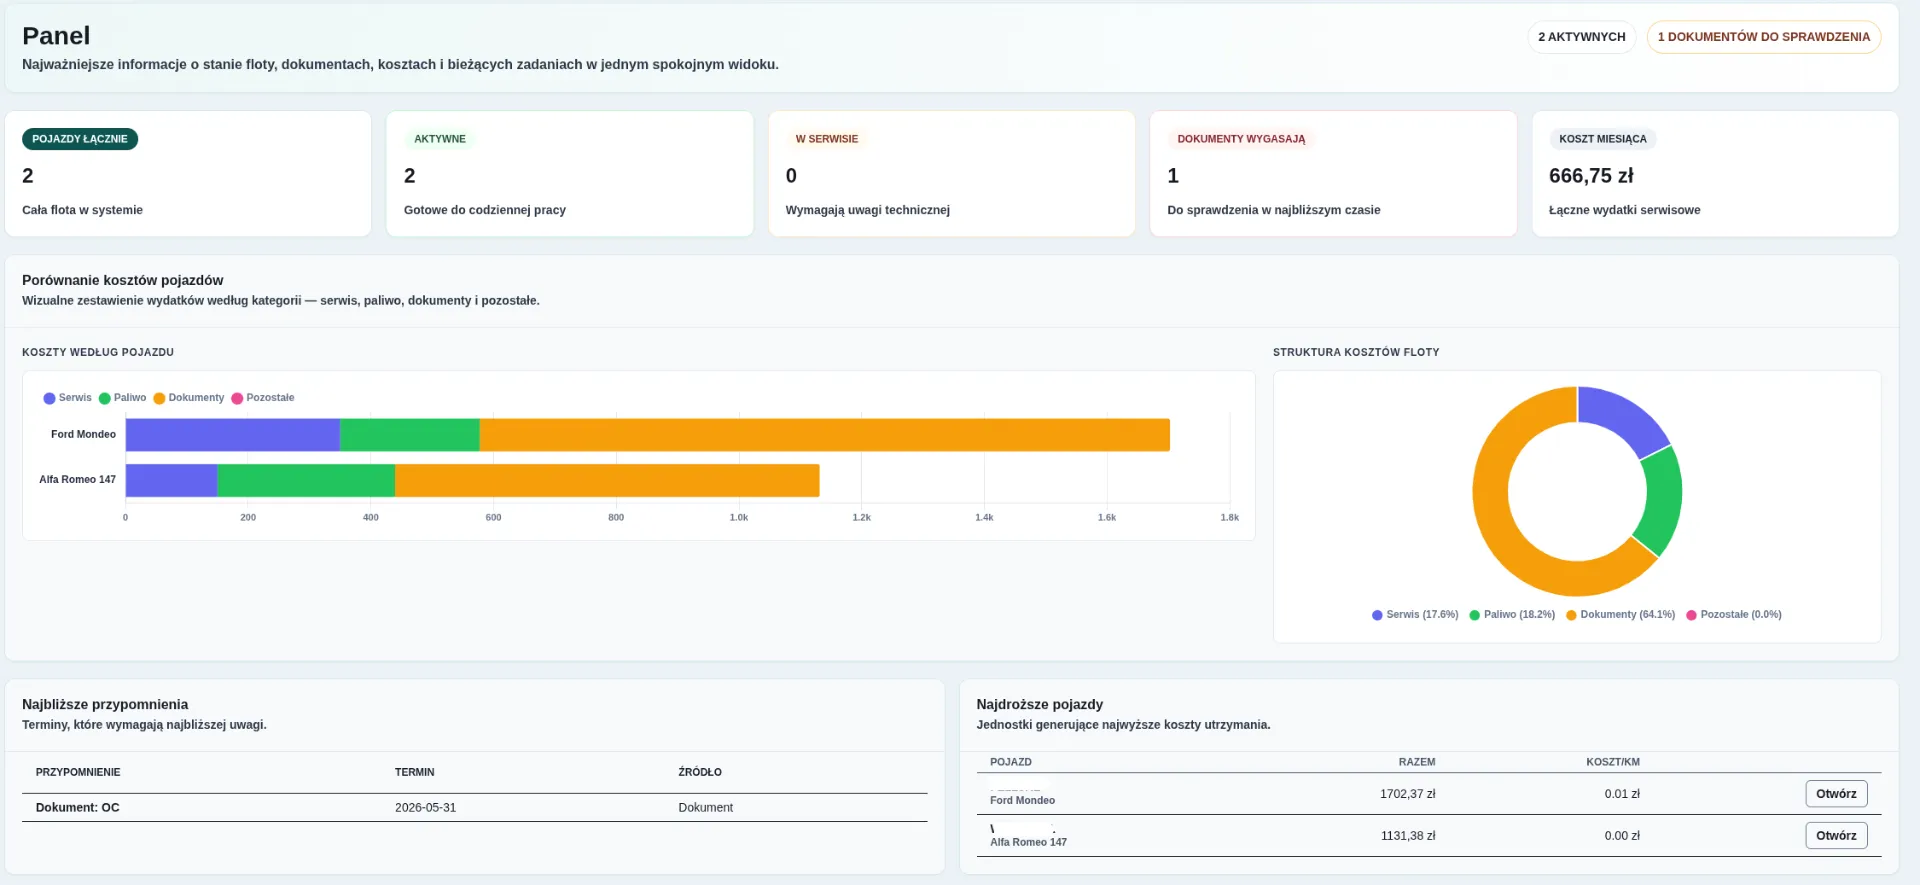
Task: Select Ford Mondeo orange Dokumenty bar segment
Action: point(824,435)
